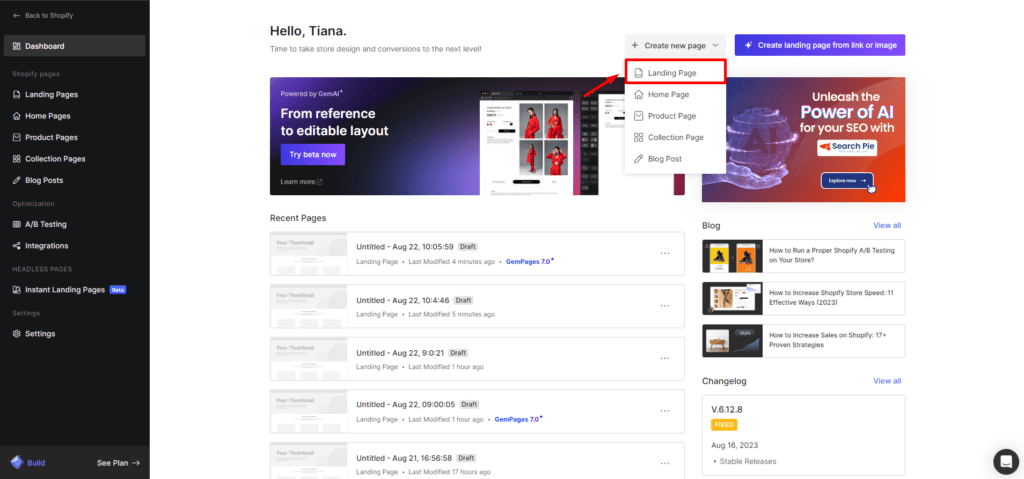
Task: Click the Collection Page grid icon in dropdown
Action: [639, 137]
